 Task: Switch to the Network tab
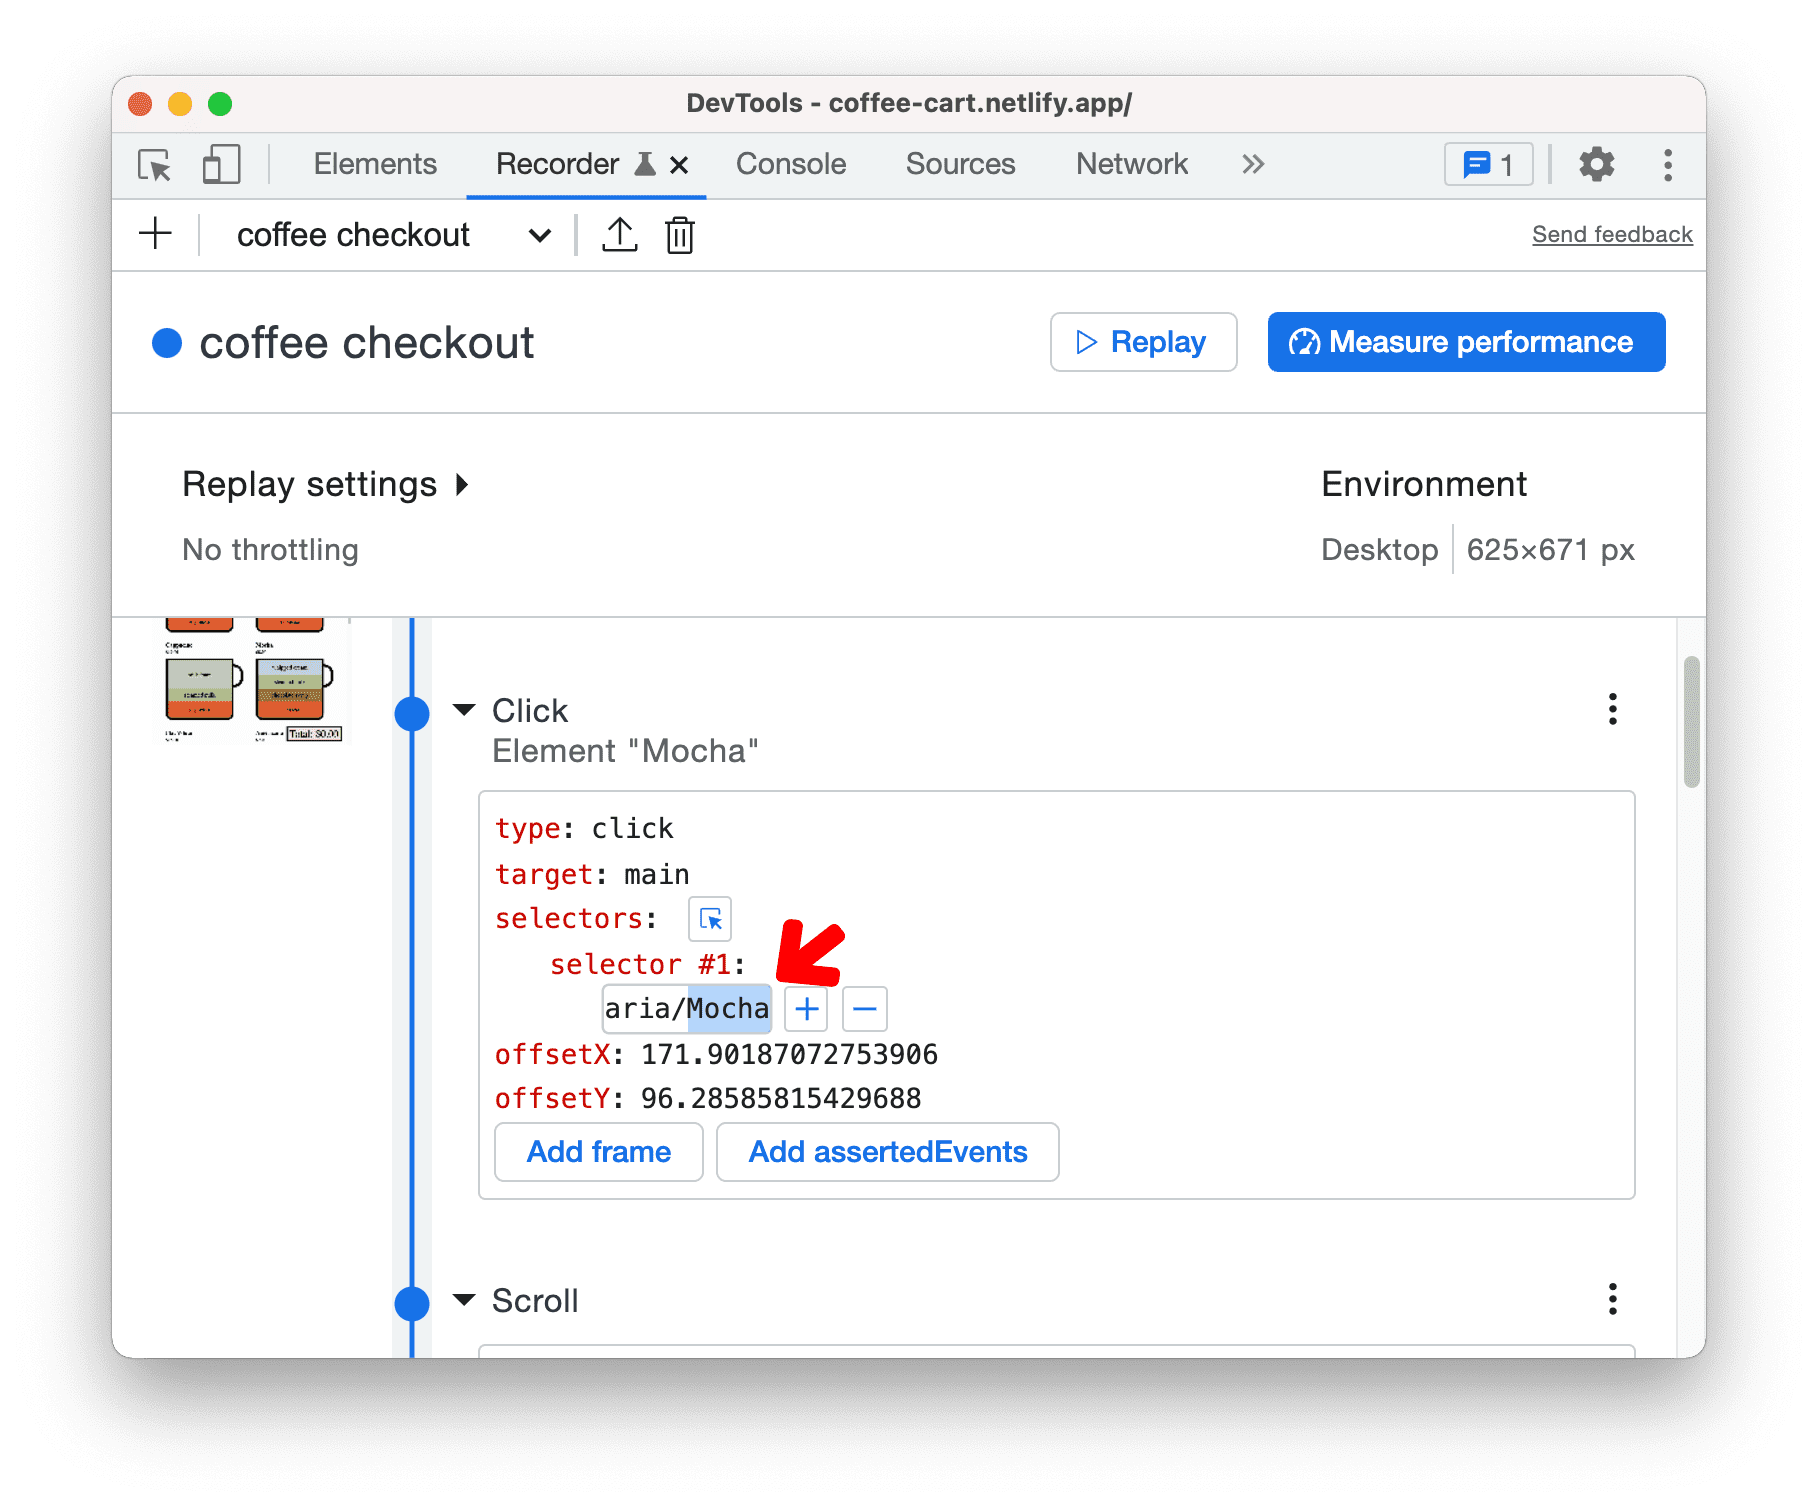click(x=1131, y=165)
